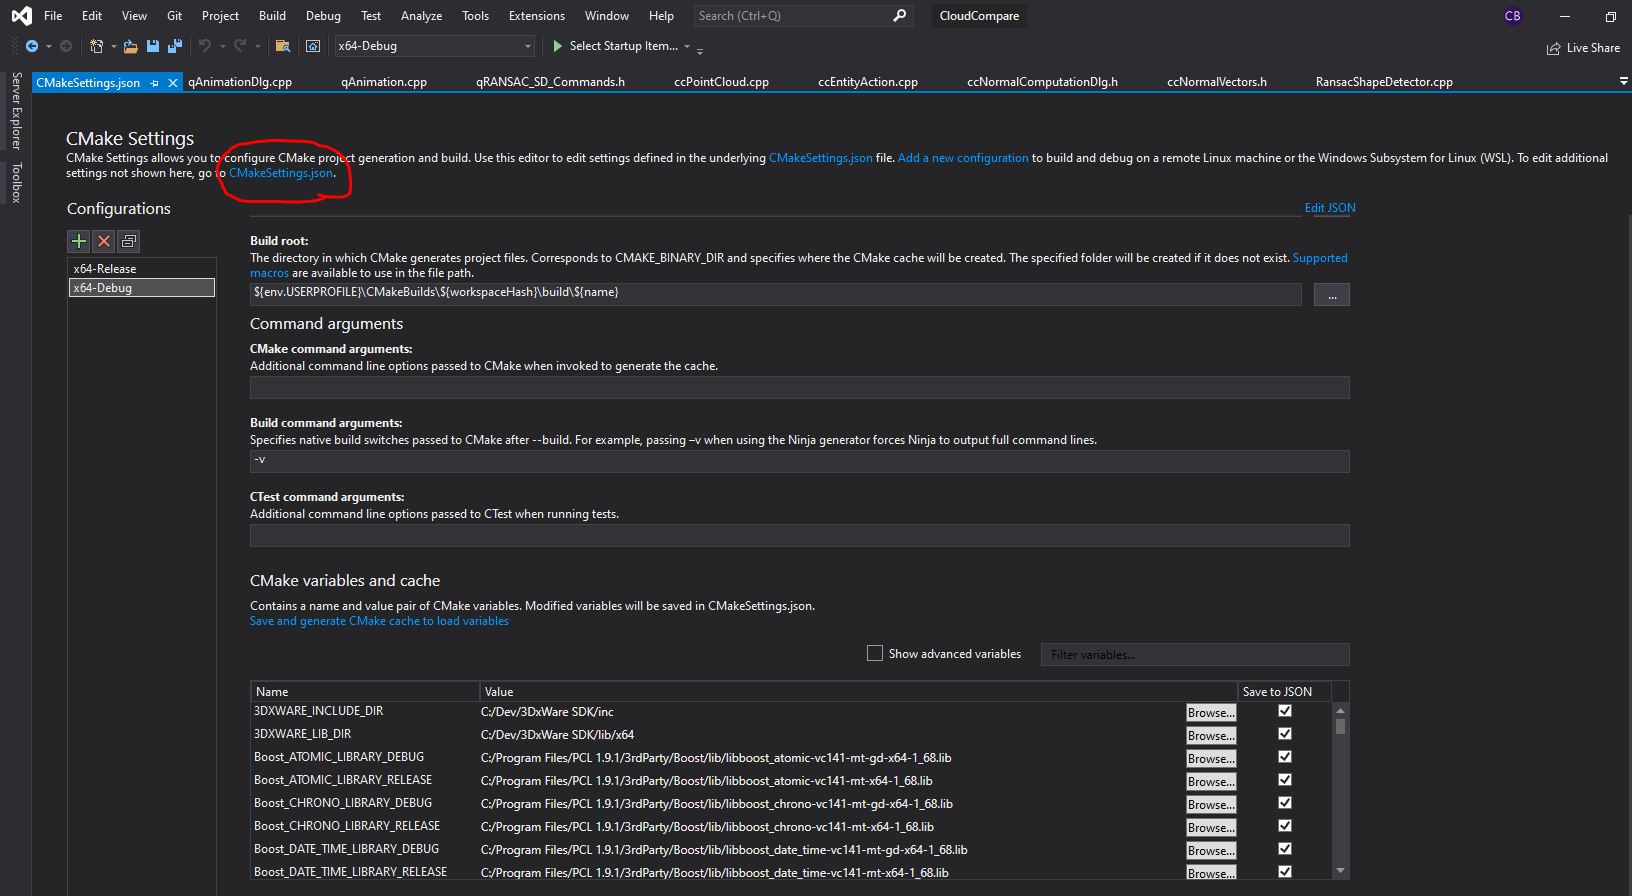Open the New Project dropdown arrow
This screenshot has height=896, width=1632.
113,46
